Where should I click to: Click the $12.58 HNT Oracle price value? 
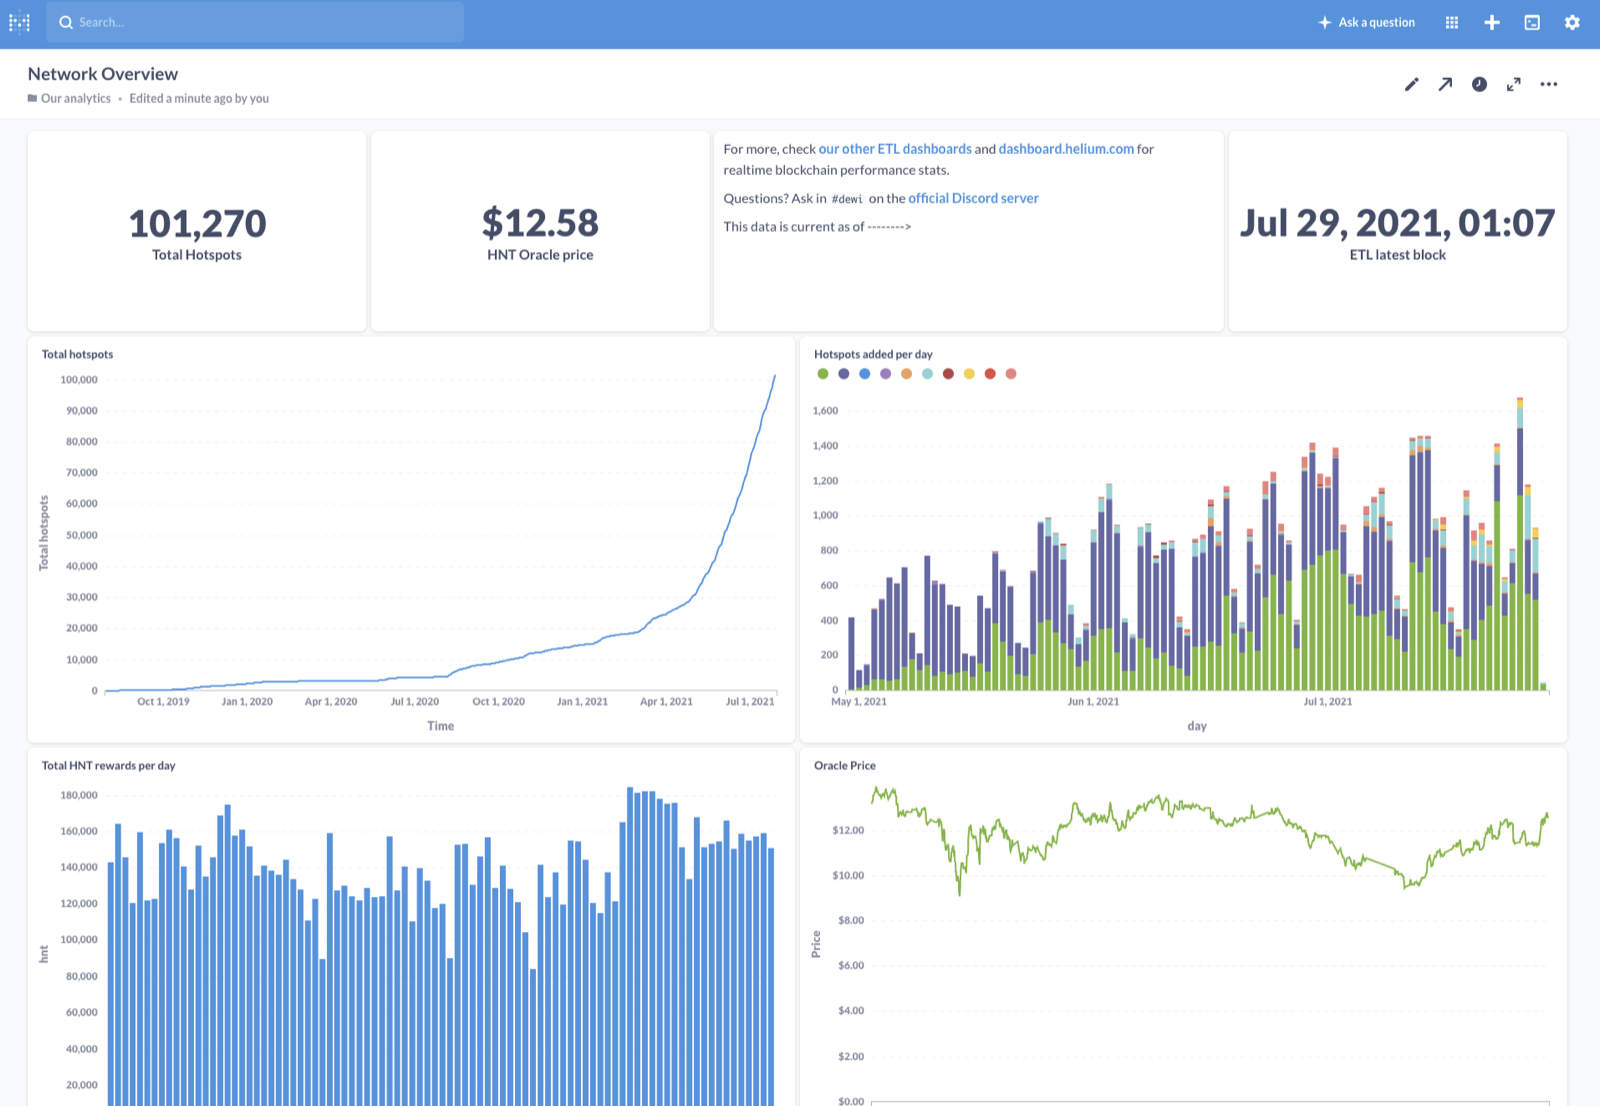tap(540, 223)
